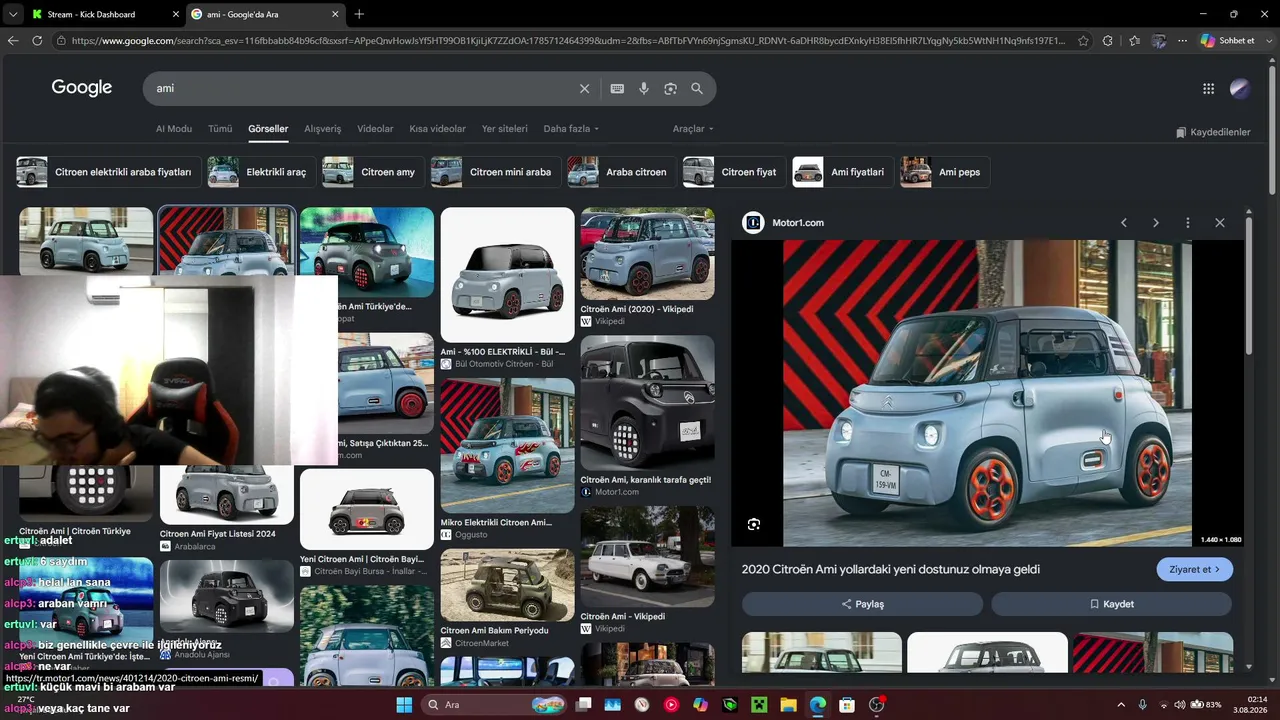Select the Citroen mini araba chip
Image resolution: width=1280 pixels, height=720 pixels.
click(x=496, y=172)
